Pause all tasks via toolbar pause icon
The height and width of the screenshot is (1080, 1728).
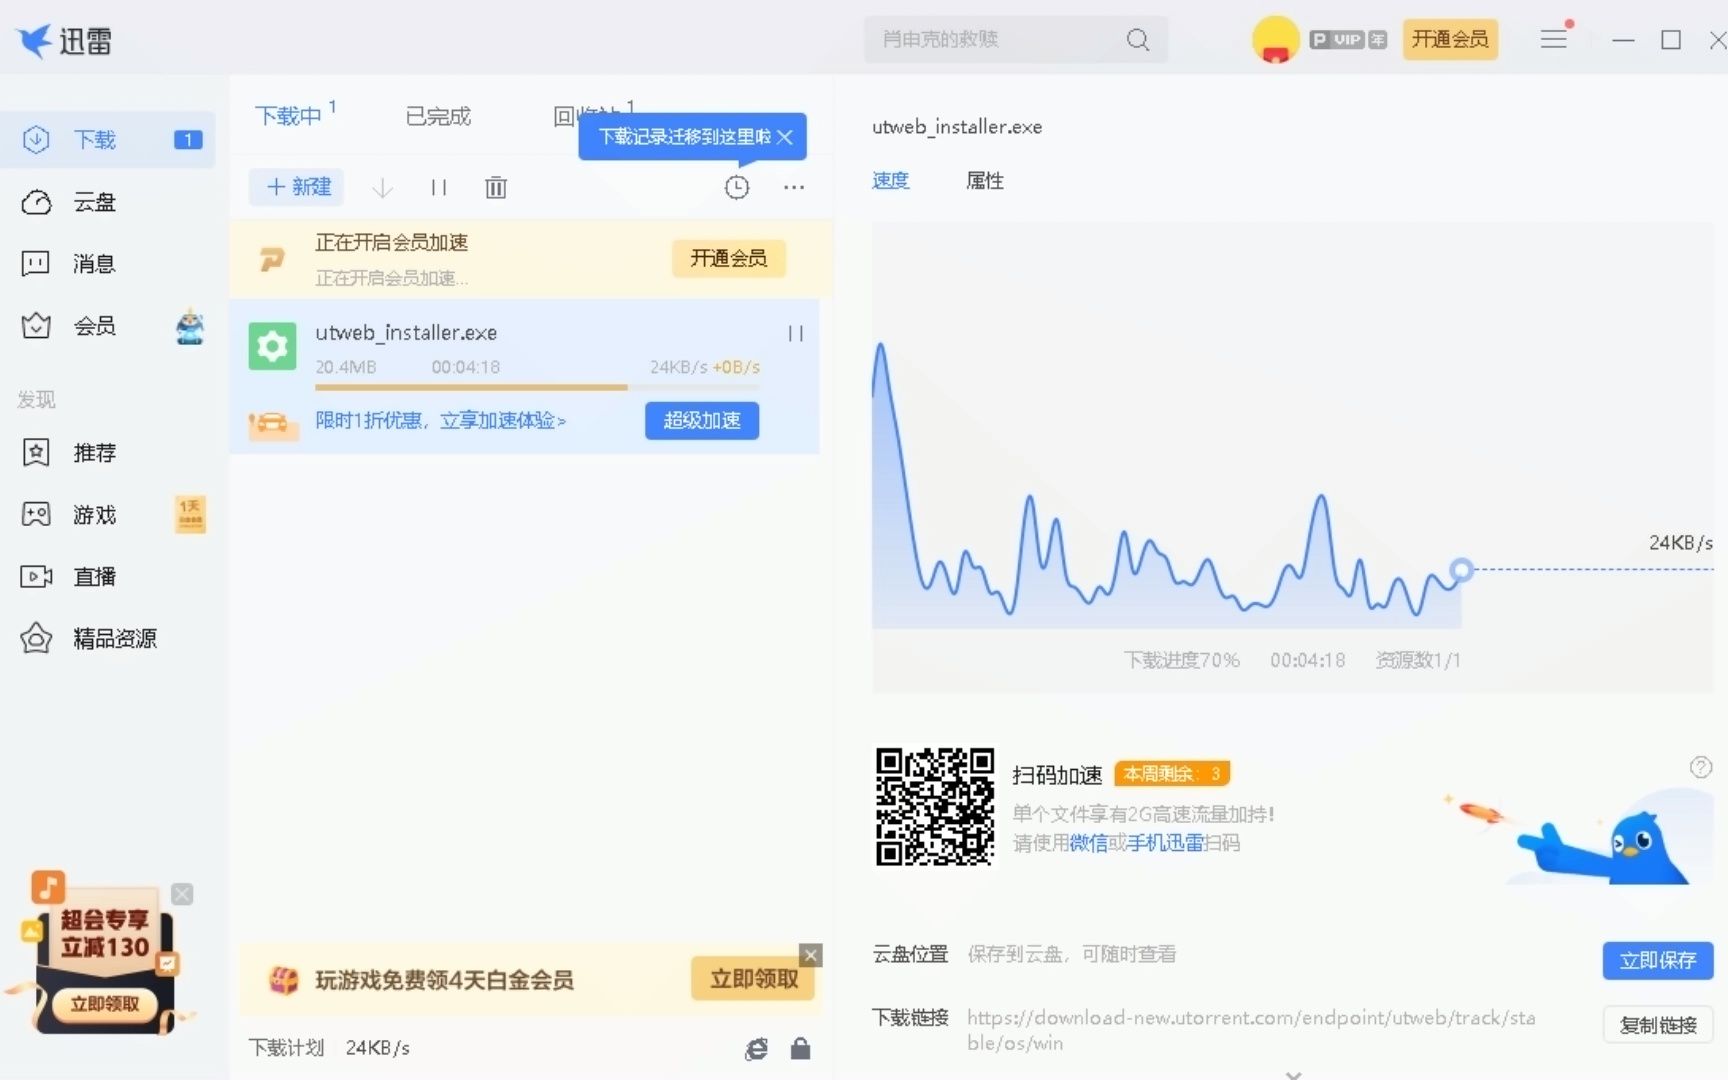pyautogui.click(x=438, y=187)
